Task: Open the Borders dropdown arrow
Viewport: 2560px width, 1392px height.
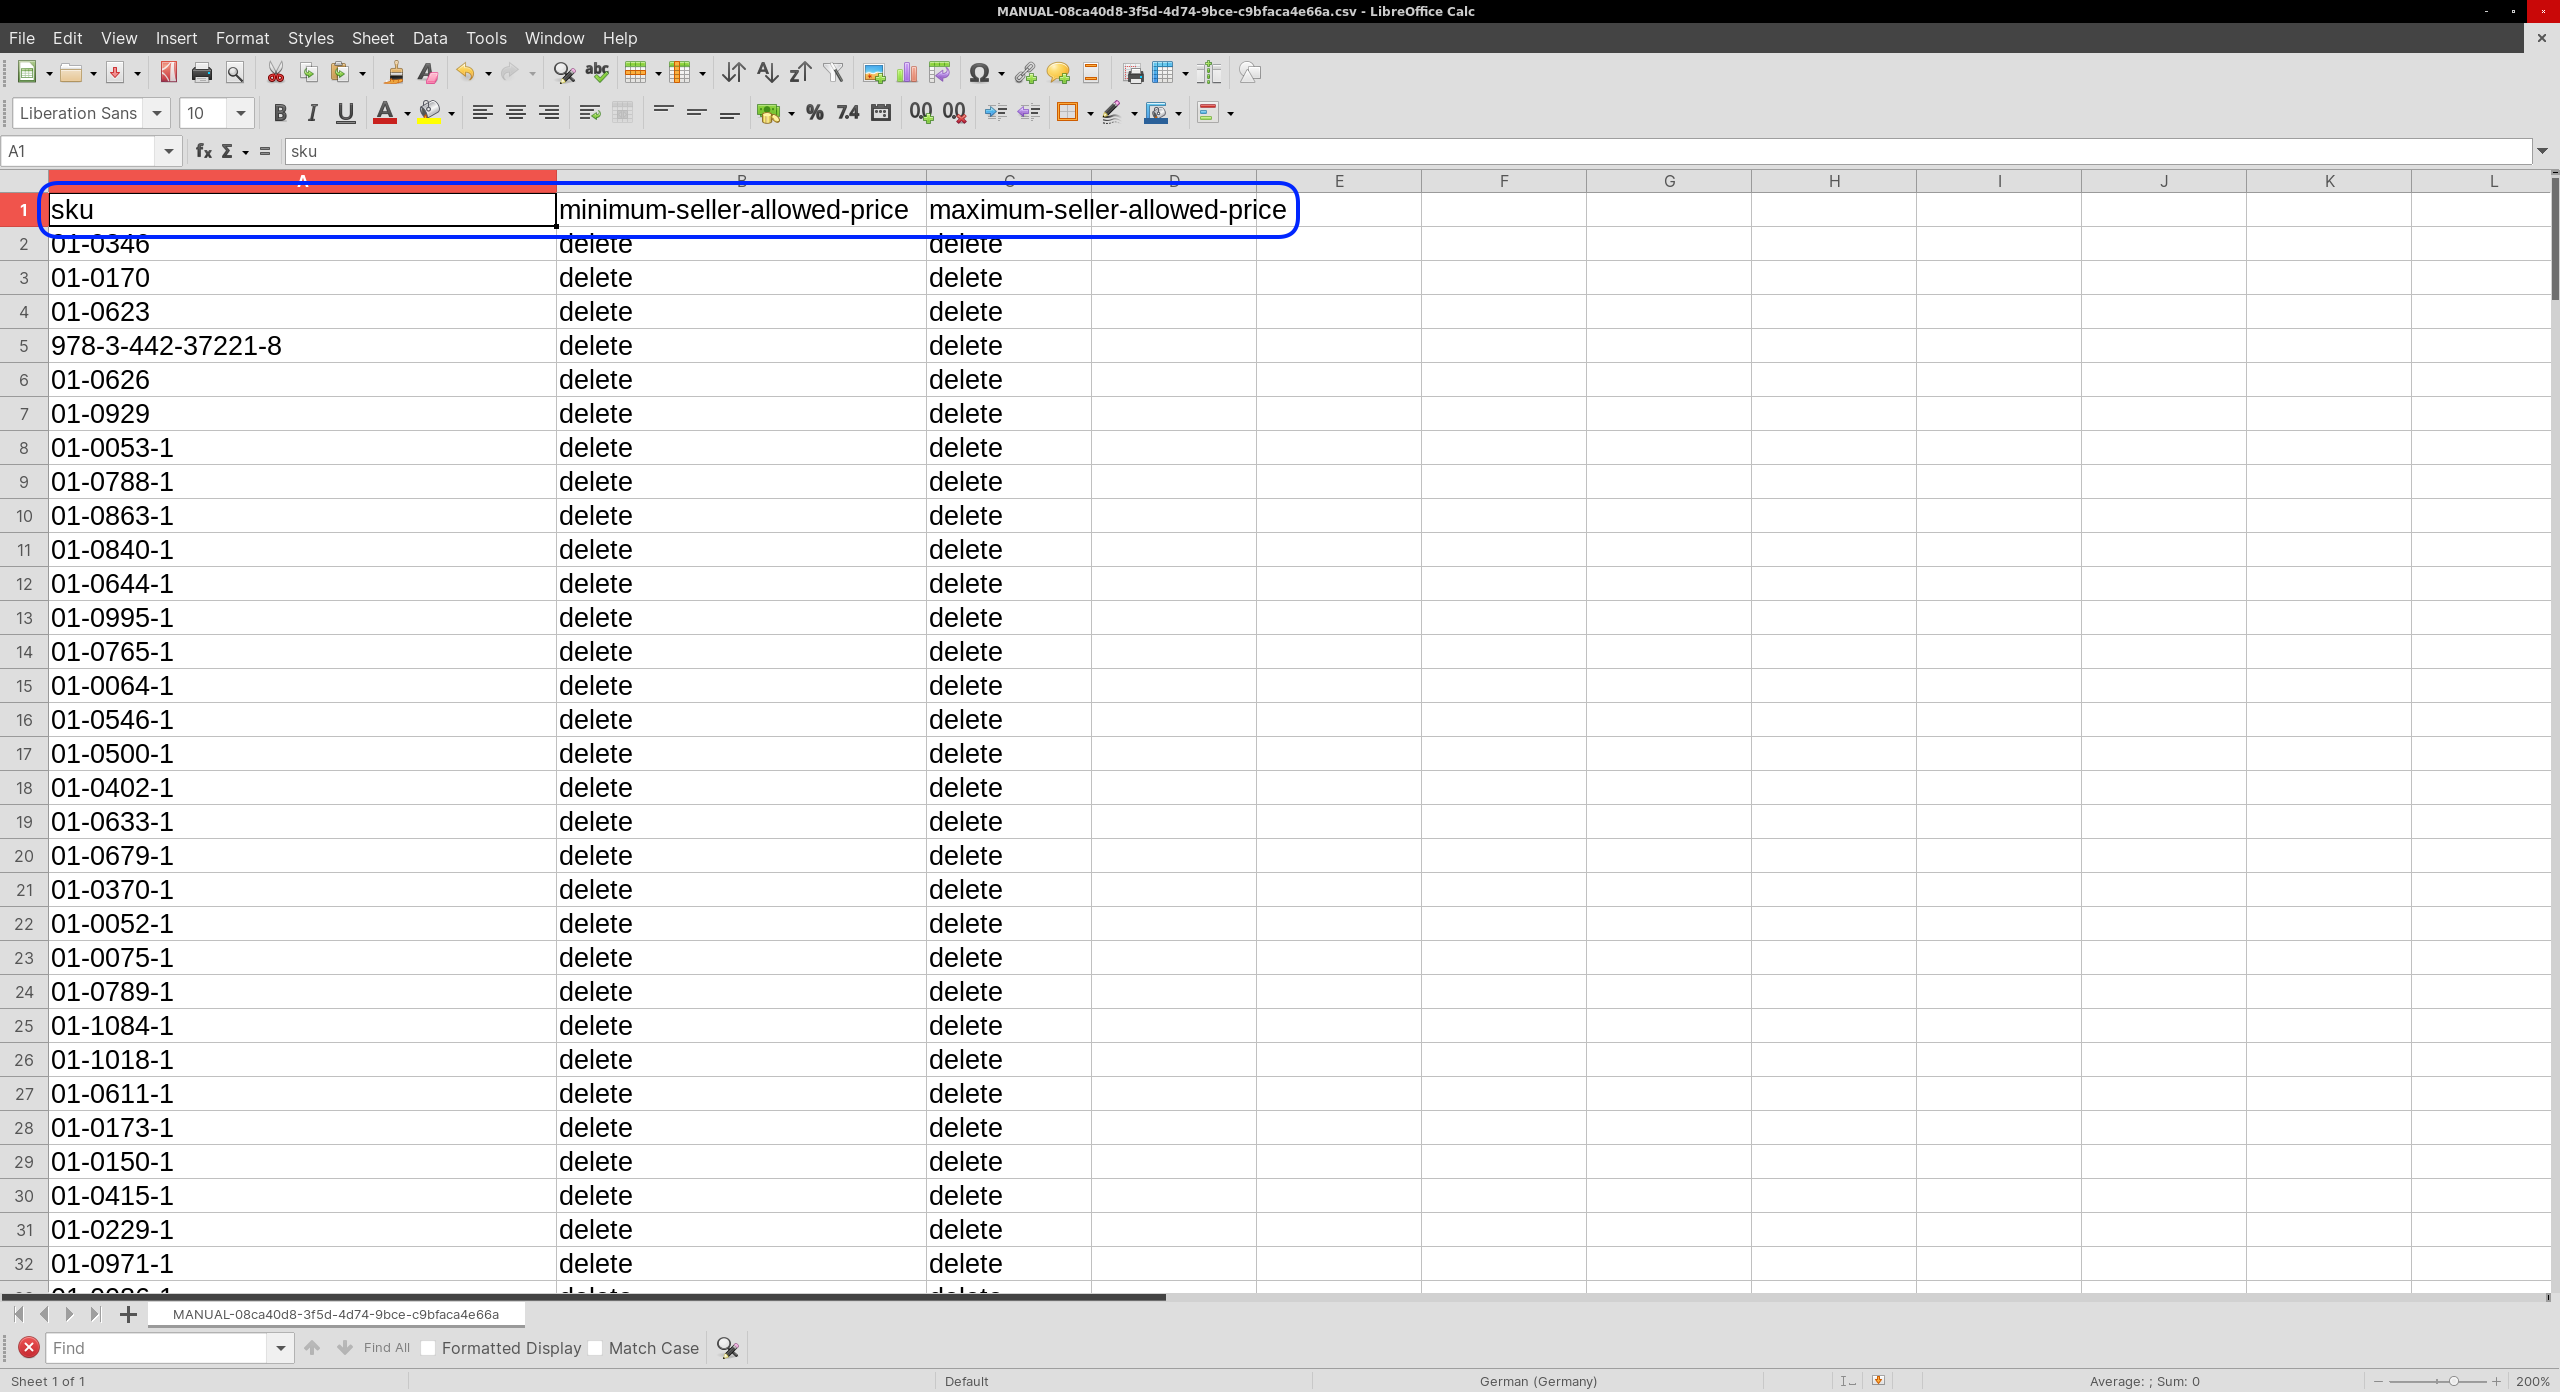Action: pyautogui.click(x=1090, y=113)
